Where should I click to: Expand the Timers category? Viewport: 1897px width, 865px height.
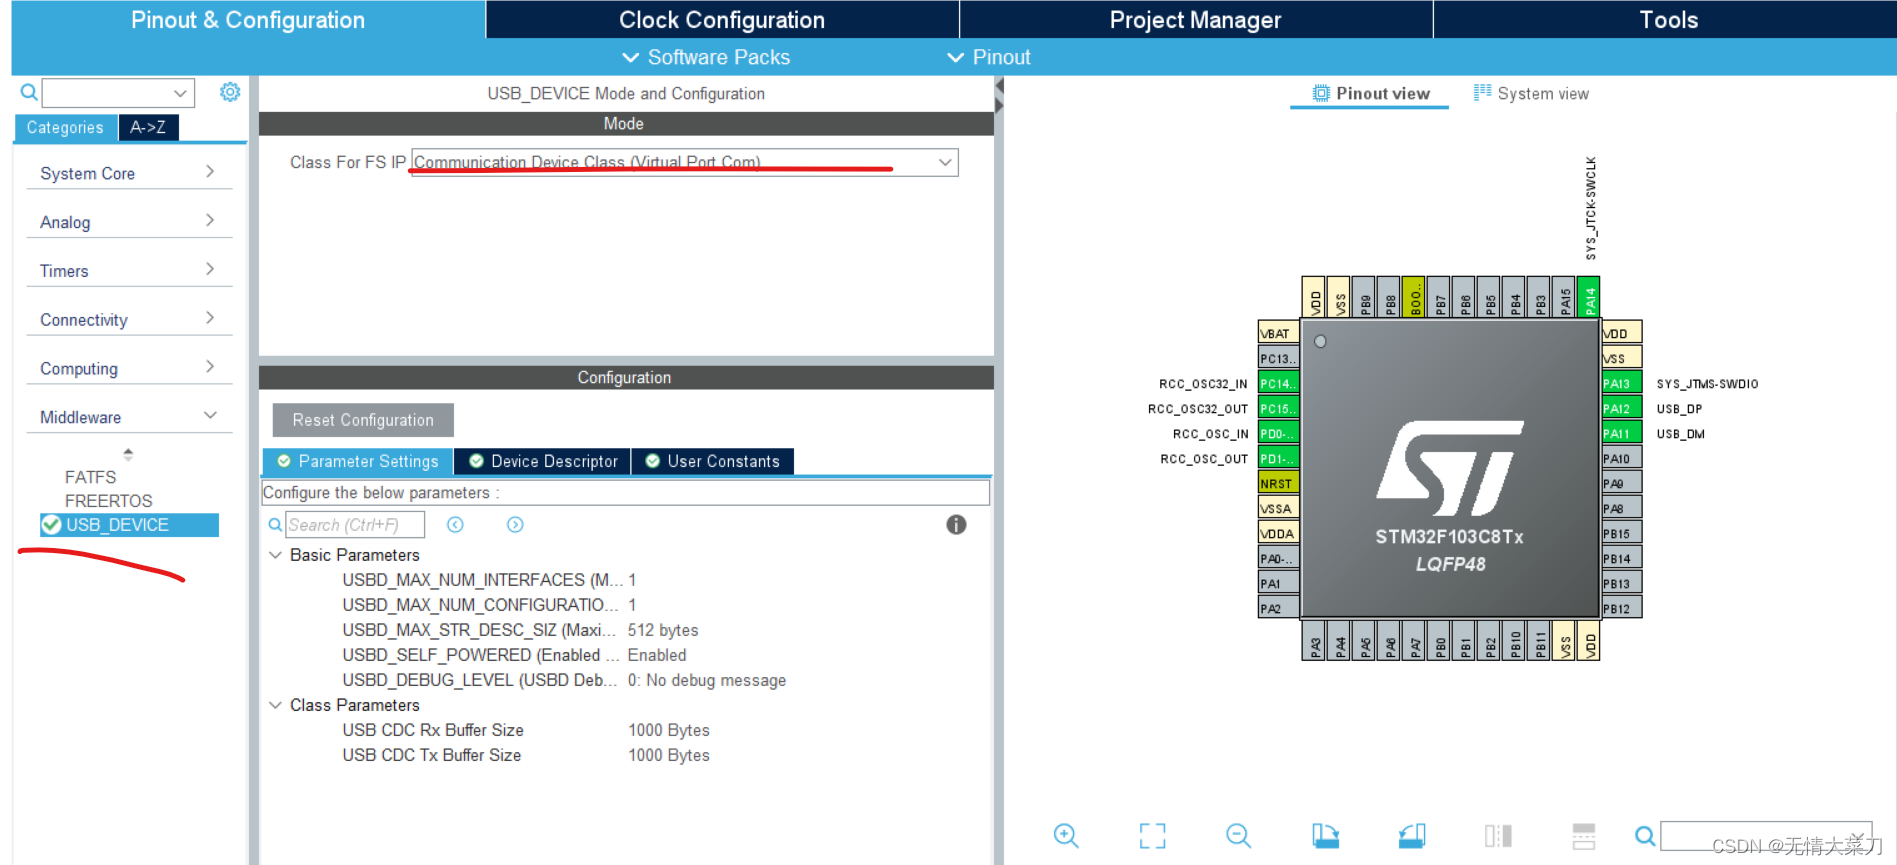point(128,271)
